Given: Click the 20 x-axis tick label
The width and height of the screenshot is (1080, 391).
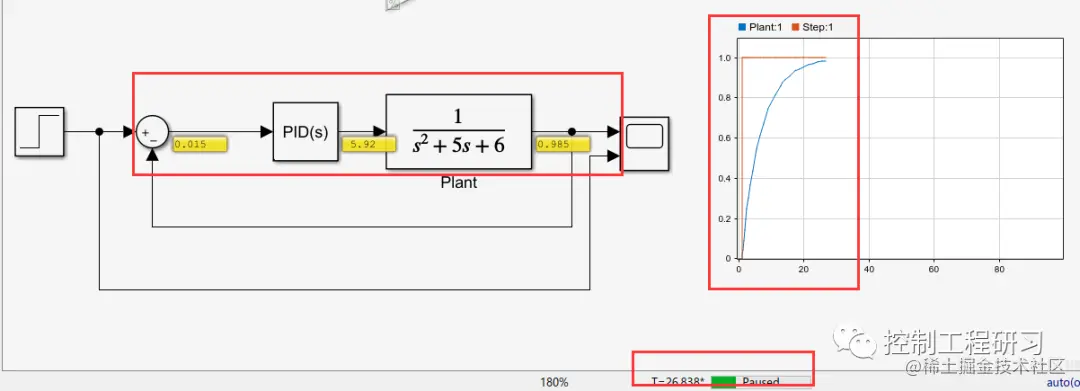Looking at the screenshot, I should pos(804,269).
